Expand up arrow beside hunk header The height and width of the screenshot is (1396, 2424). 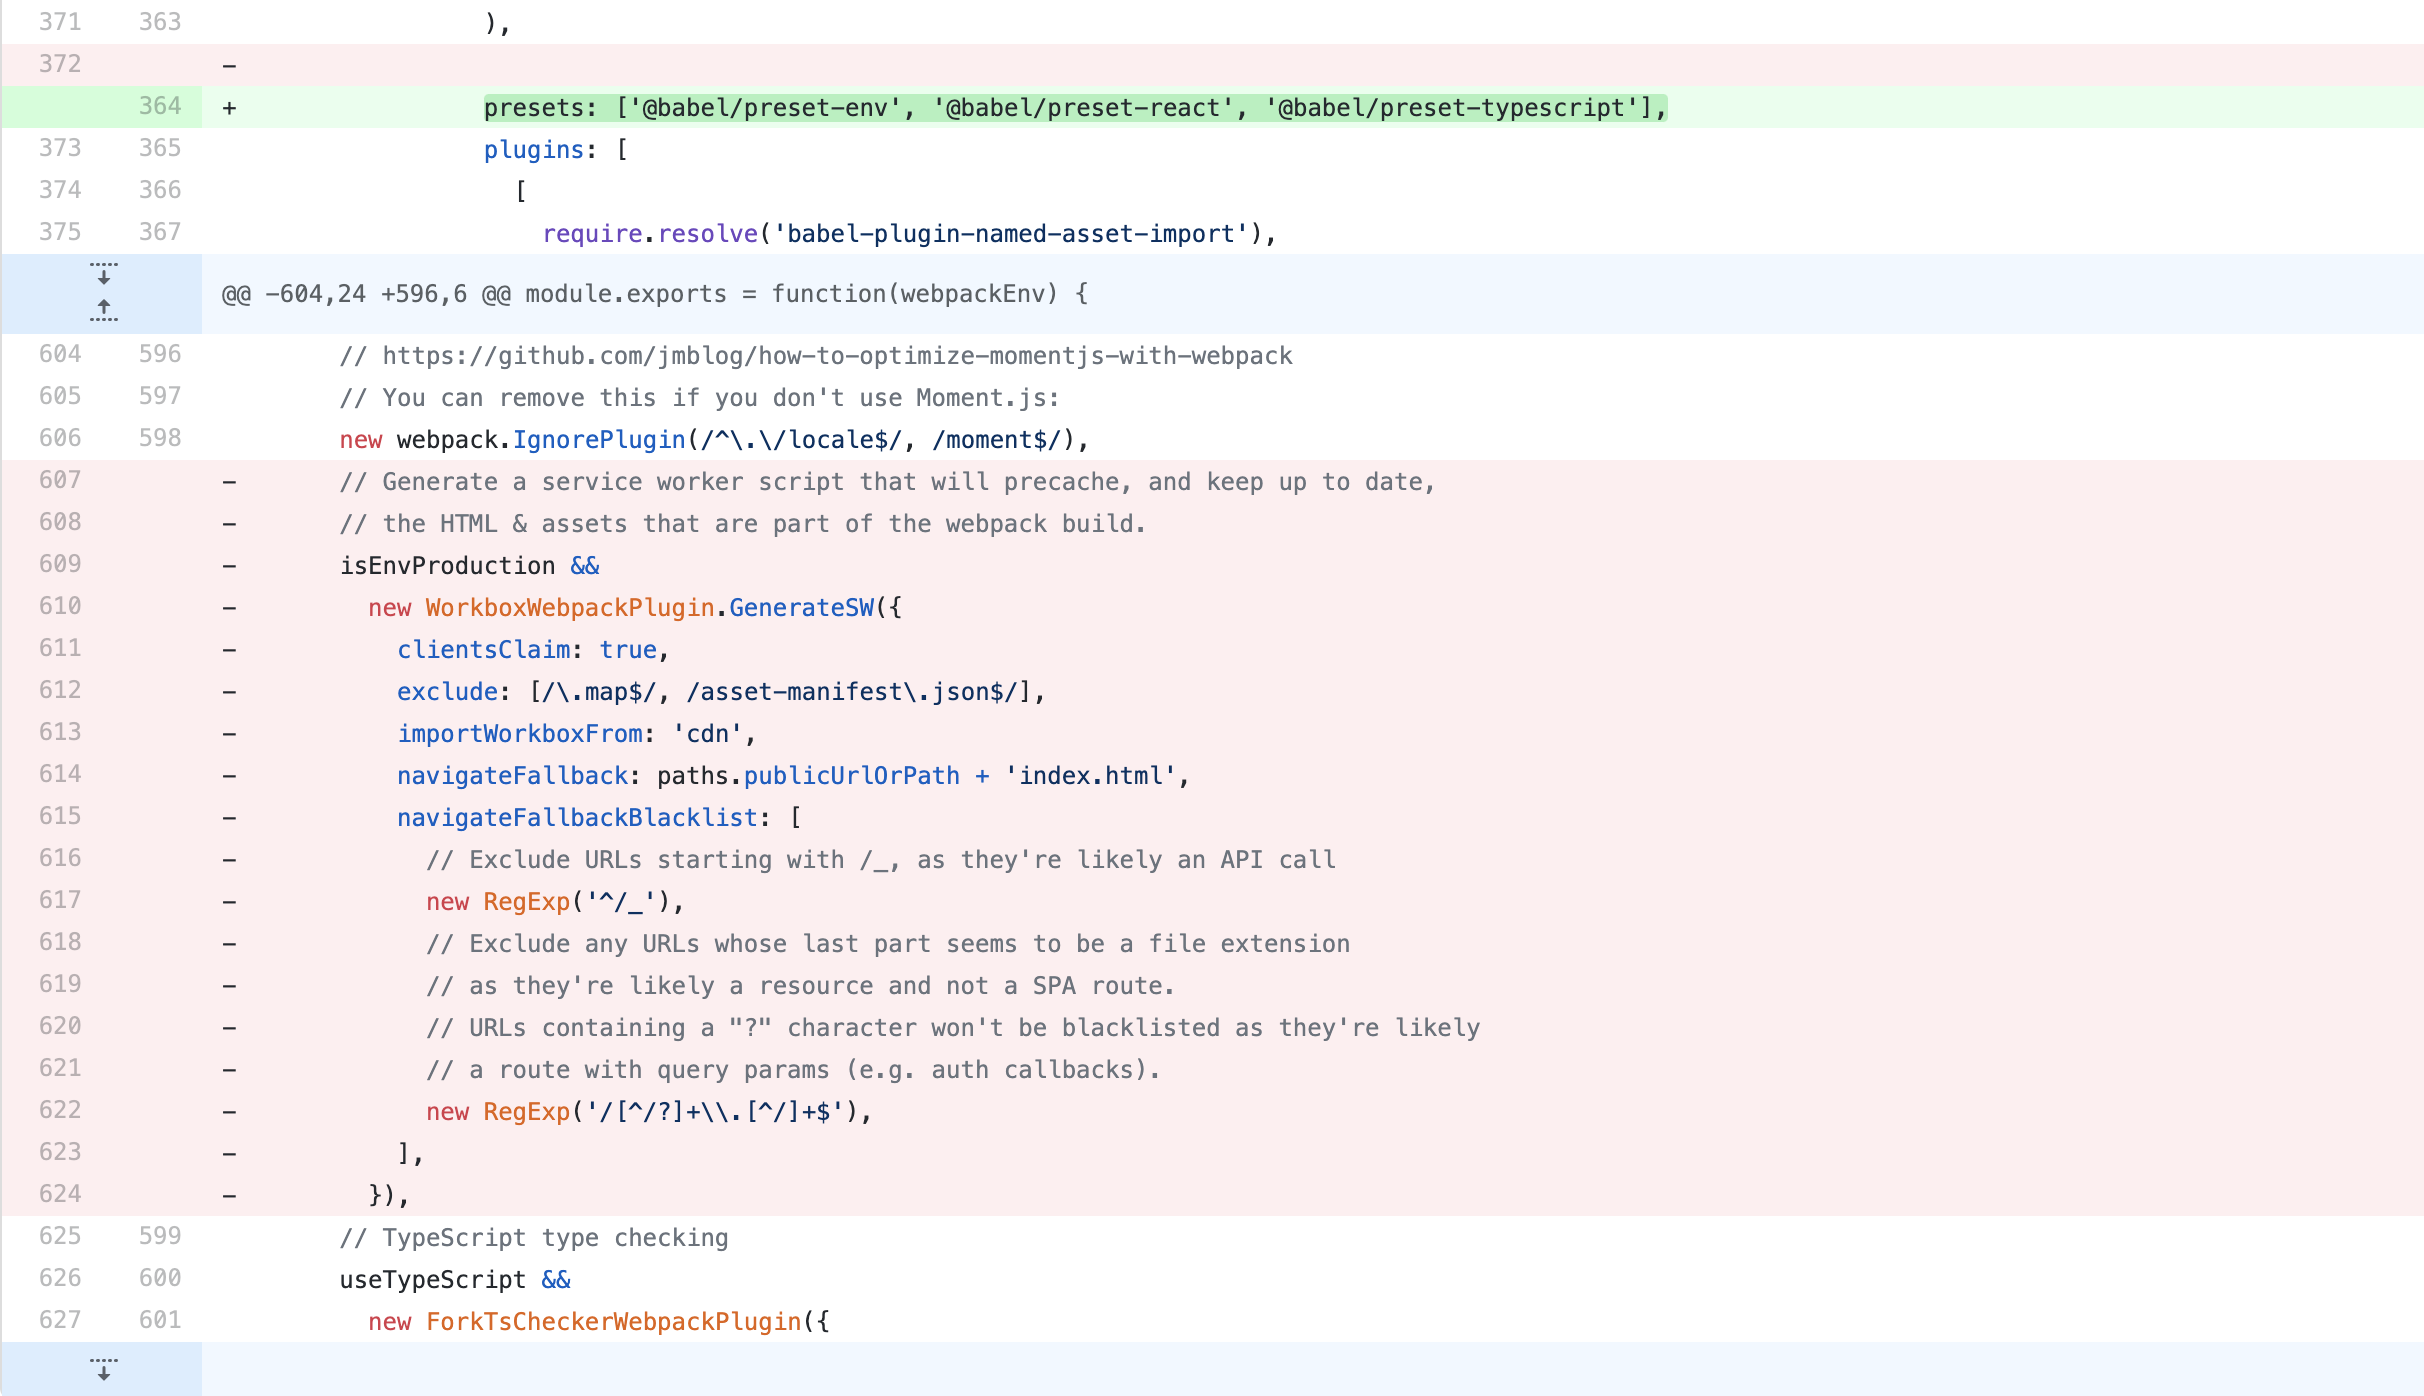(x=103, y=310)
